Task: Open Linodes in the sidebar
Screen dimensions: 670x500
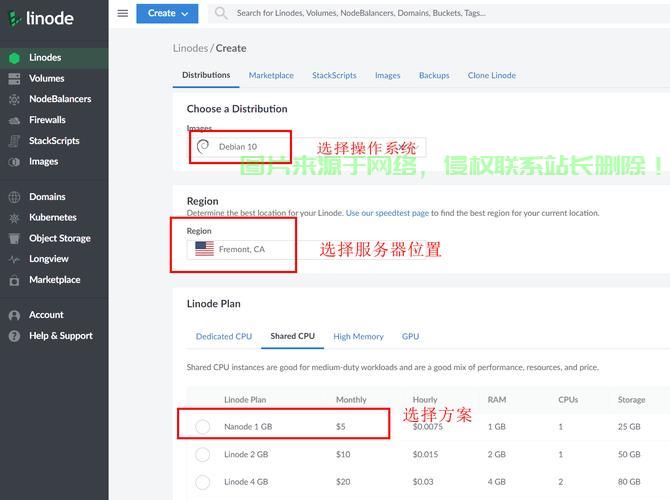Action: tap(54, 58)
